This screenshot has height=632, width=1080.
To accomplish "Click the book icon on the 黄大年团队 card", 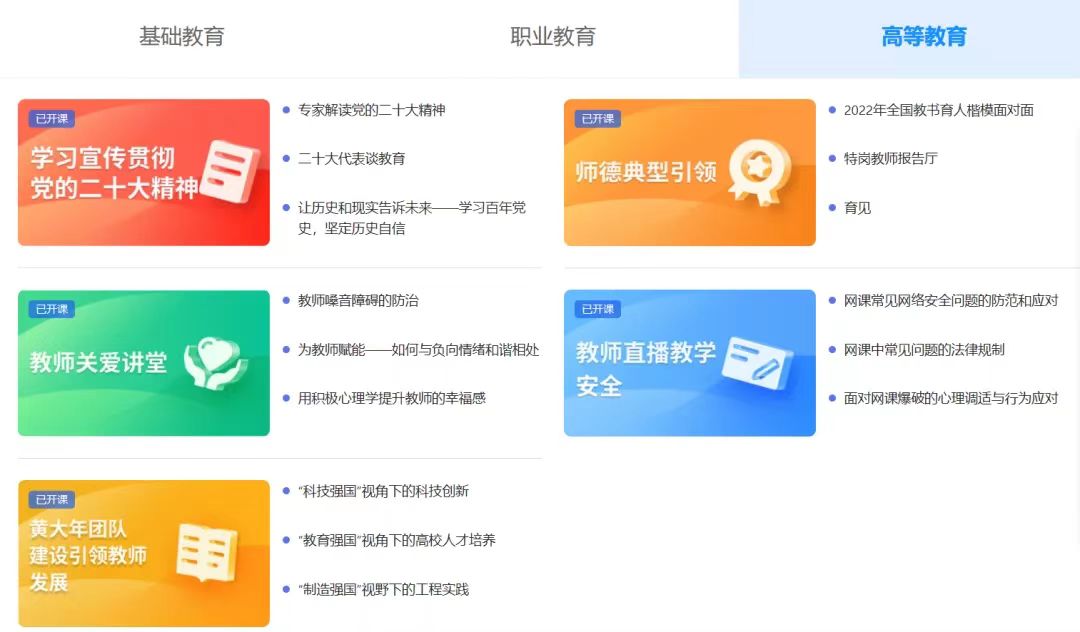I will (x=206, y=552).
